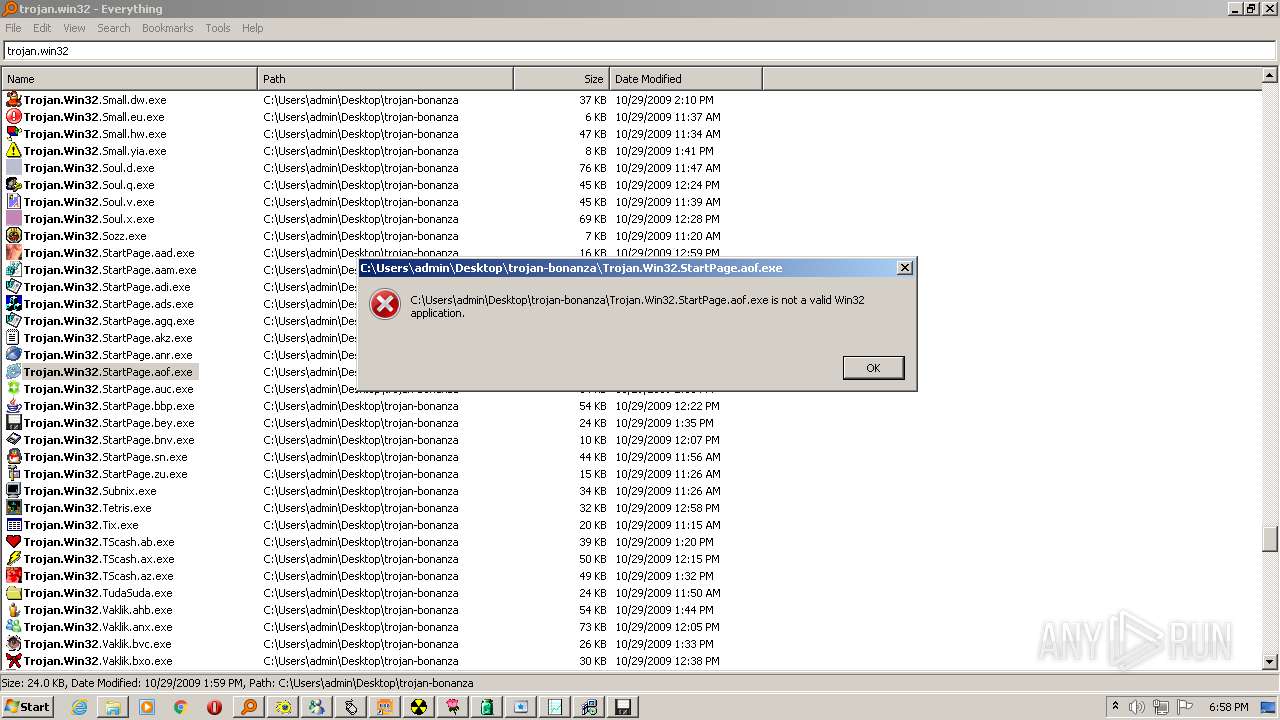Click the results scrollbar up arrow

1270,75
